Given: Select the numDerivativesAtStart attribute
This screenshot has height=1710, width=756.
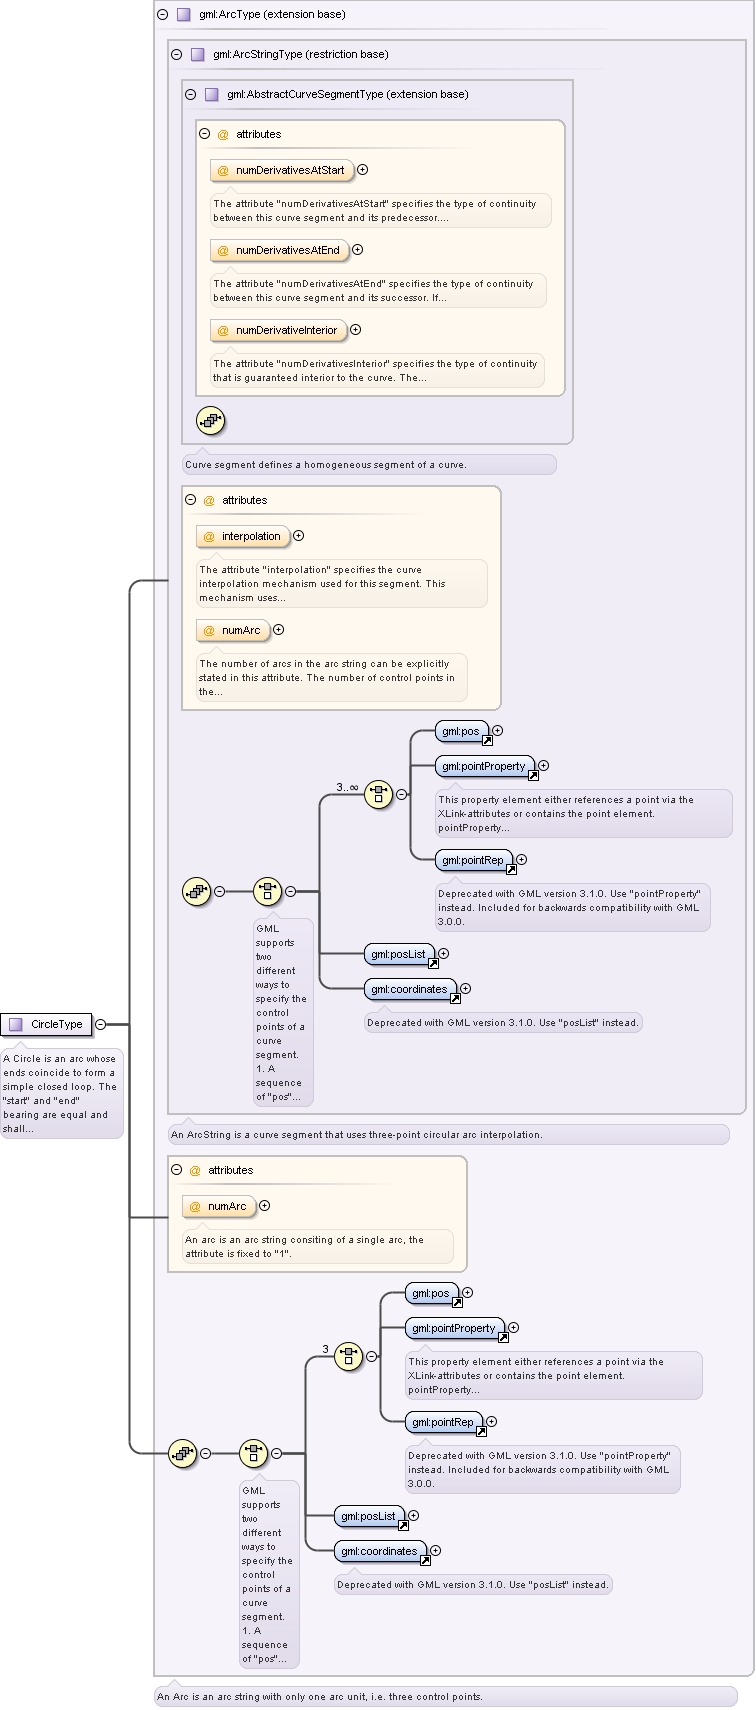Looking at the screenshot, I should coord(281,170).
